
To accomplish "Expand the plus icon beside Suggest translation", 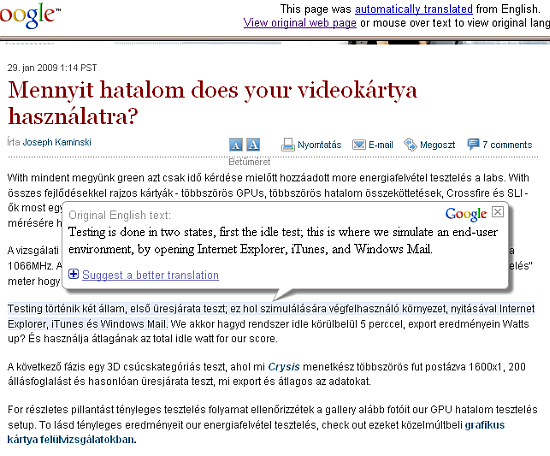I will click(73, 274).
